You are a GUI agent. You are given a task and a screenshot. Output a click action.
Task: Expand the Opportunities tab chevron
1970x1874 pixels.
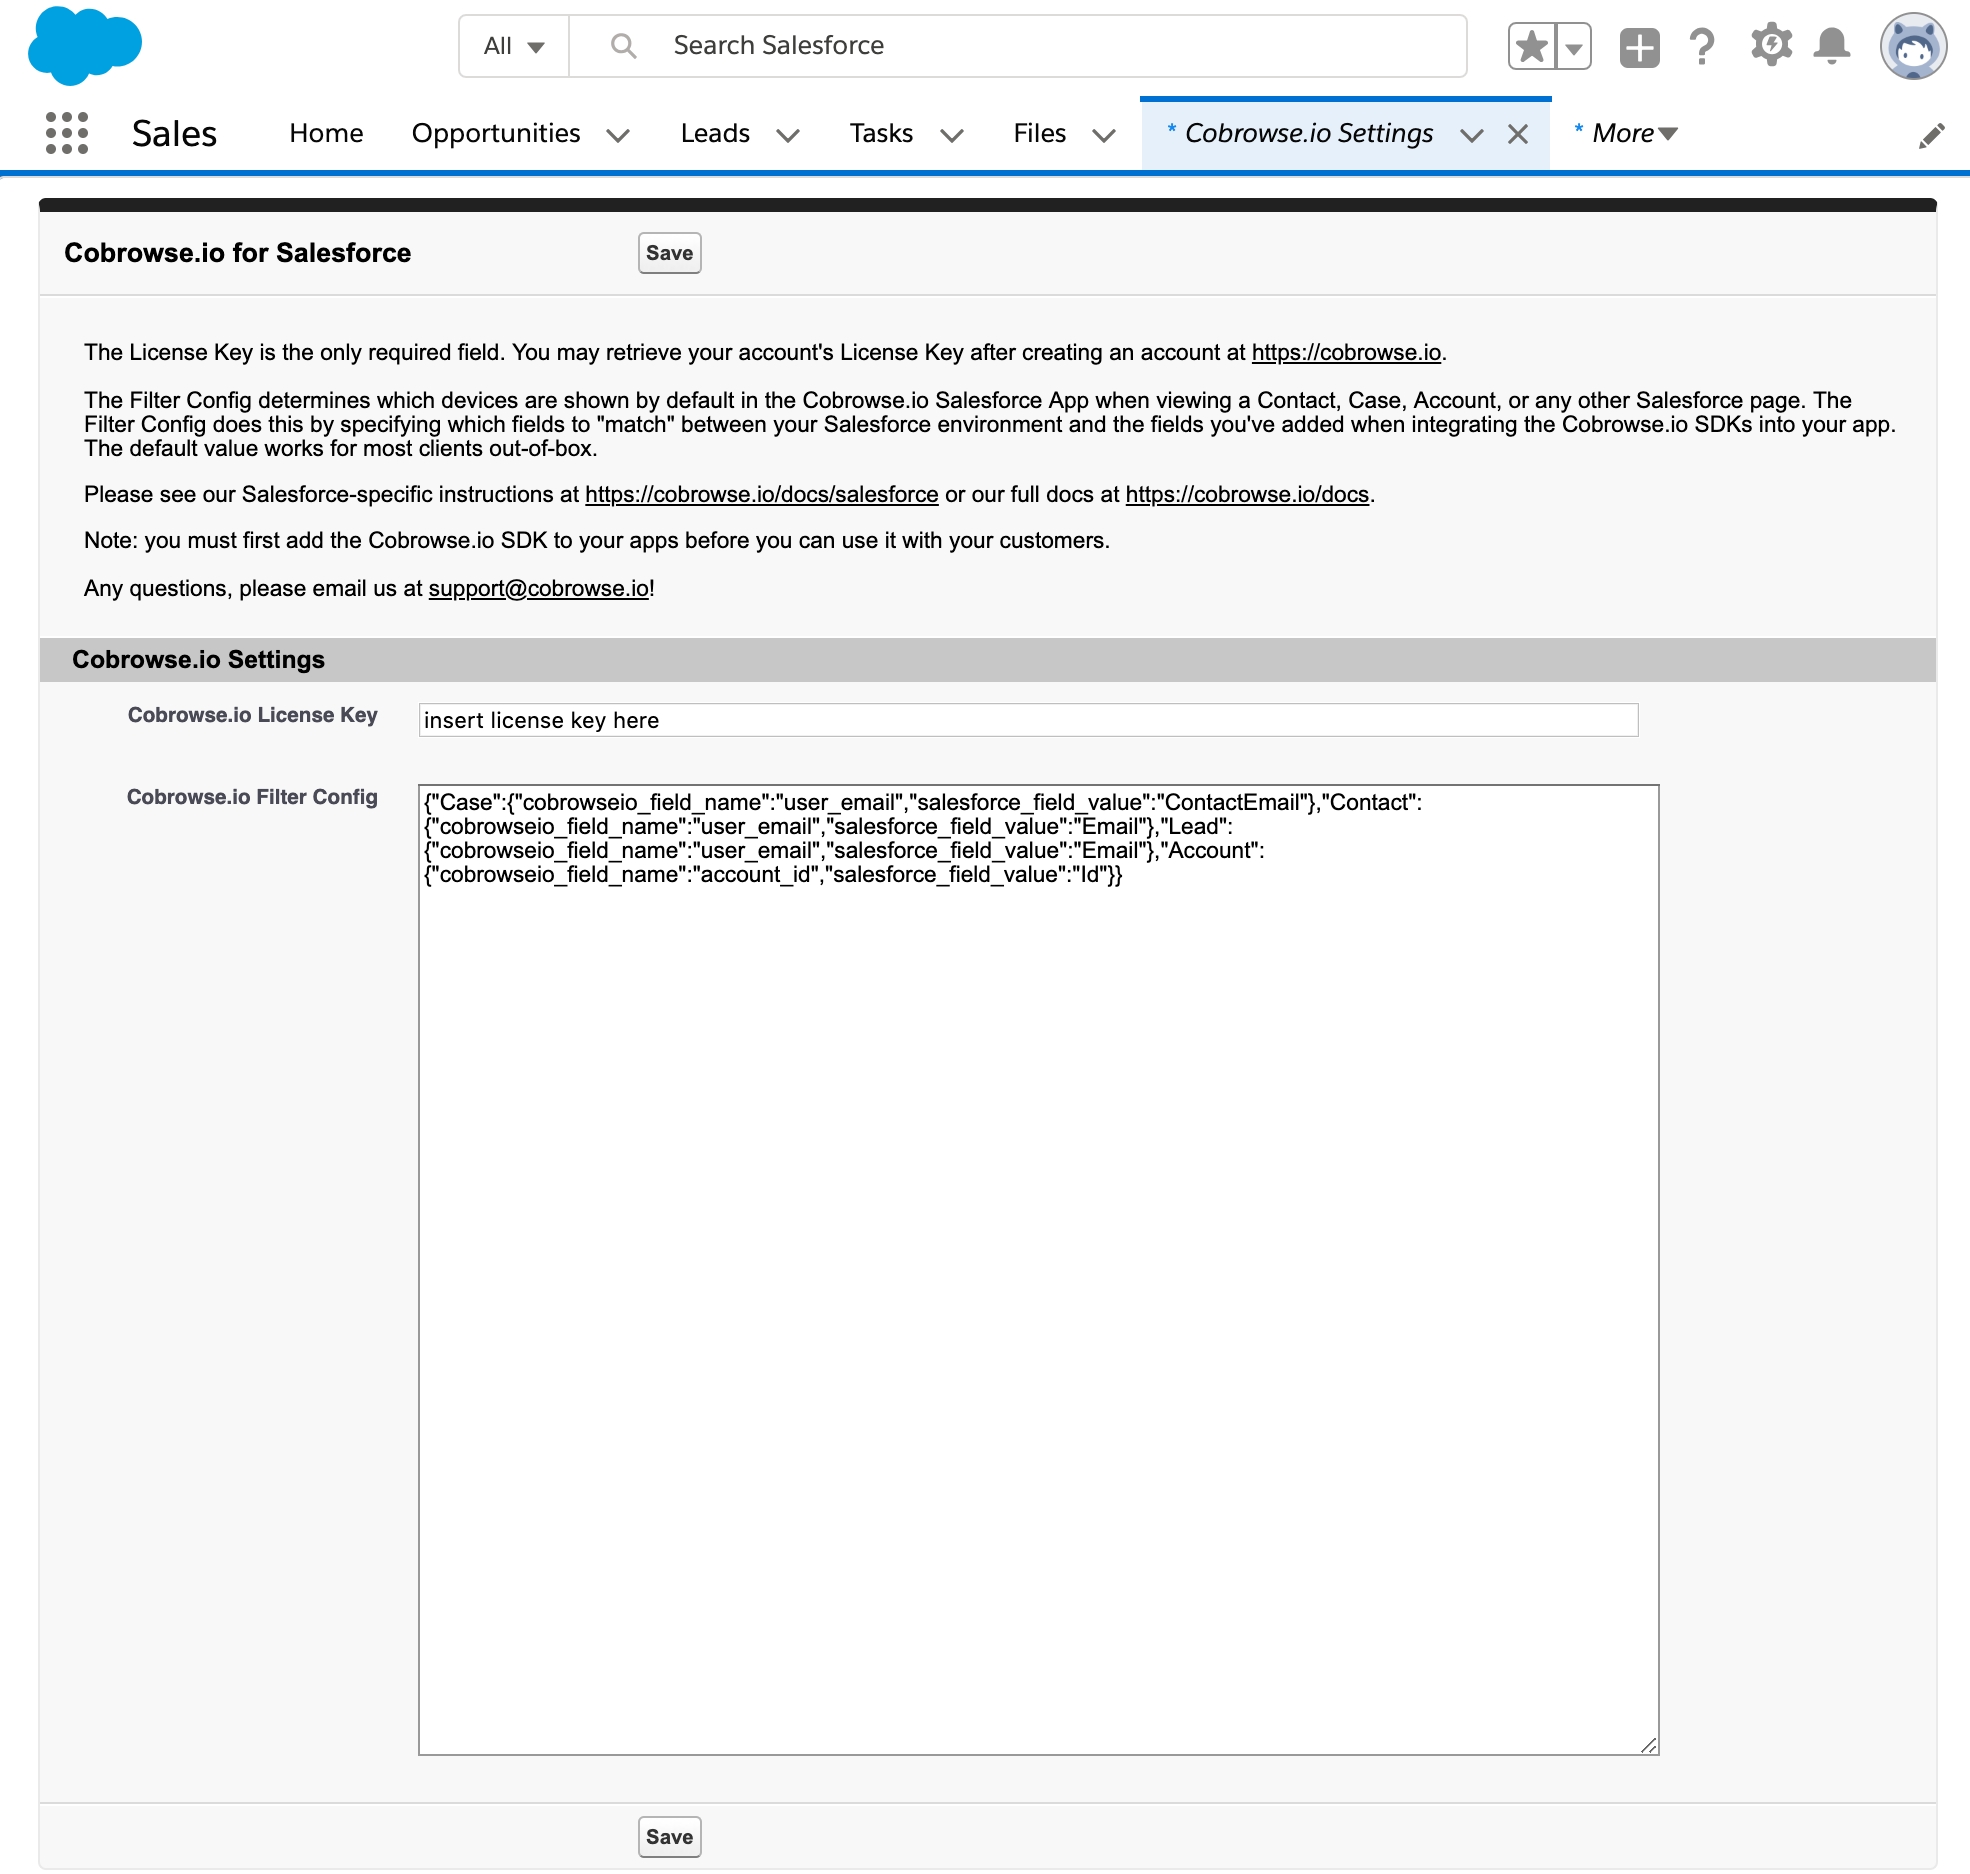[618, 135]
